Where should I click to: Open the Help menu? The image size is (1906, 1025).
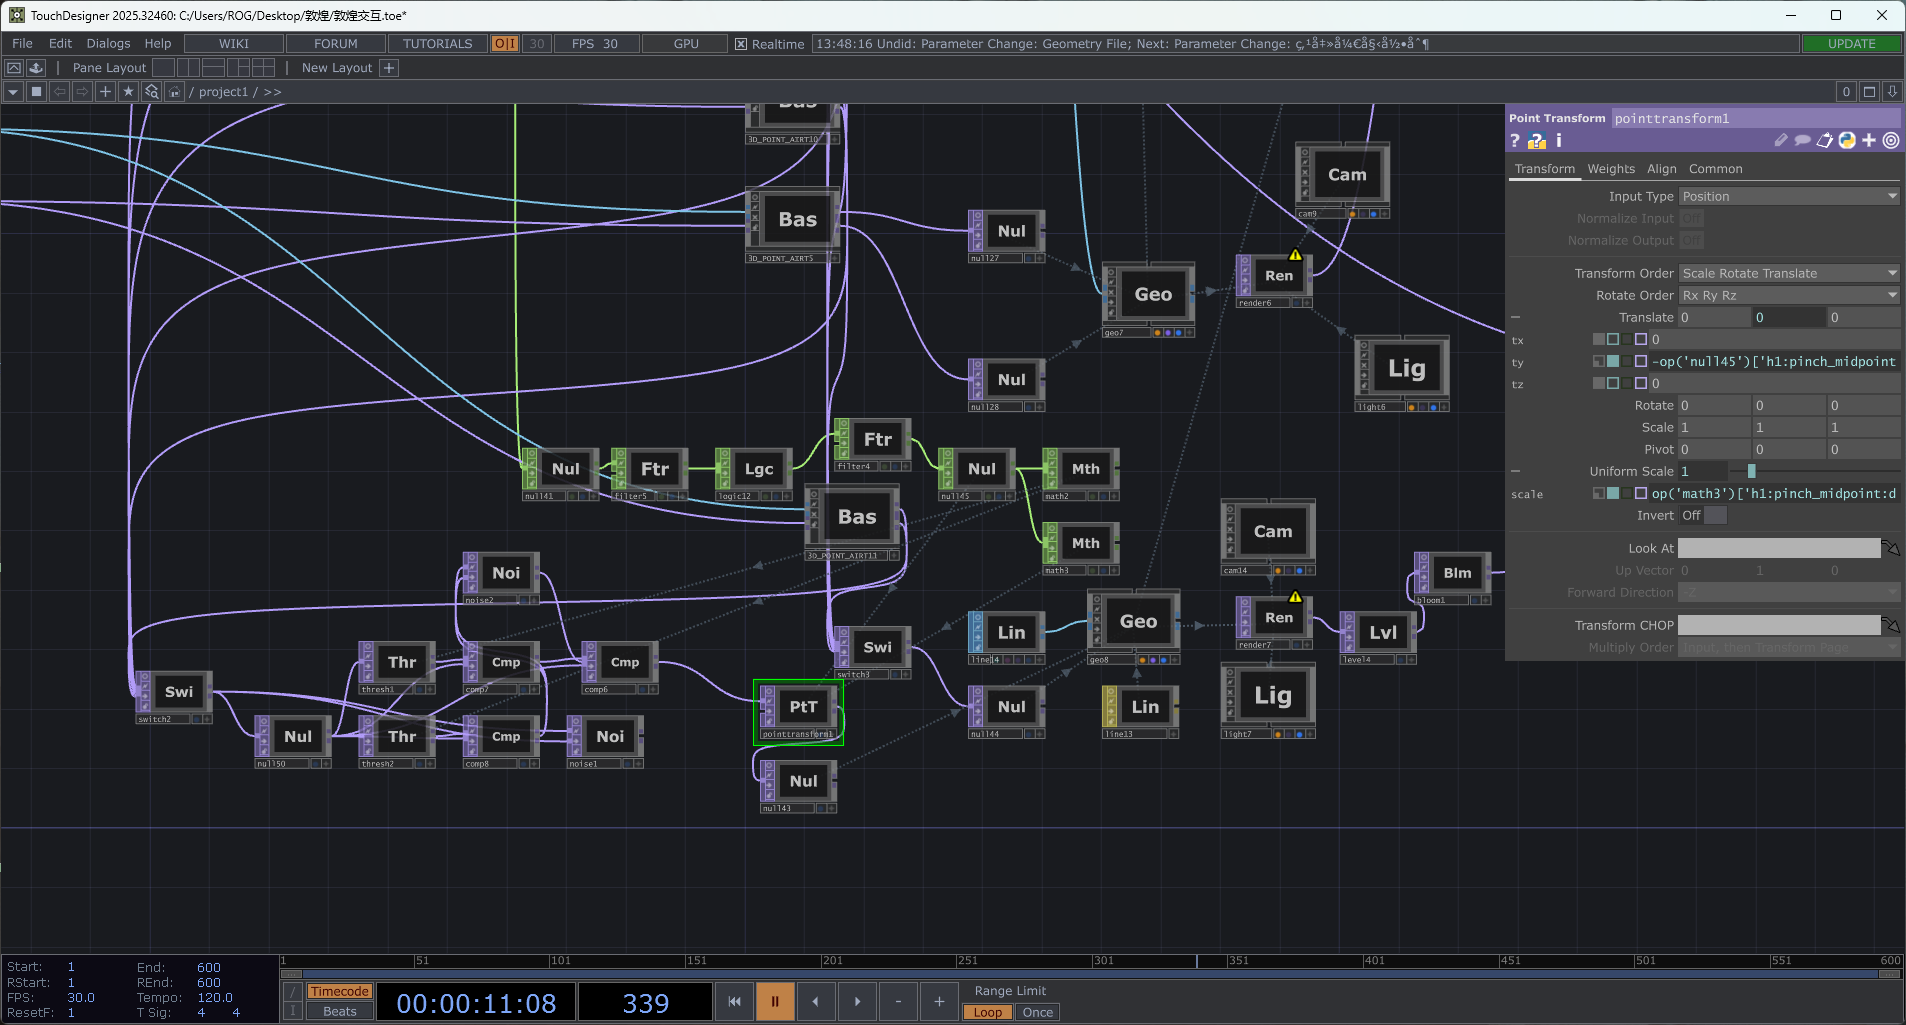pos(158,44)
